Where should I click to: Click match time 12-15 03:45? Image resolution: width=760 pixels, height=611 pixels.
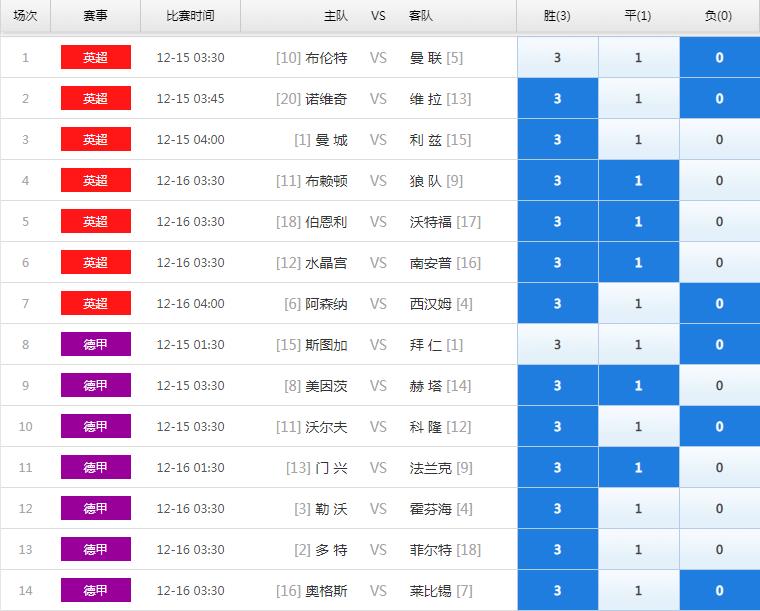(x=190, y=99)
